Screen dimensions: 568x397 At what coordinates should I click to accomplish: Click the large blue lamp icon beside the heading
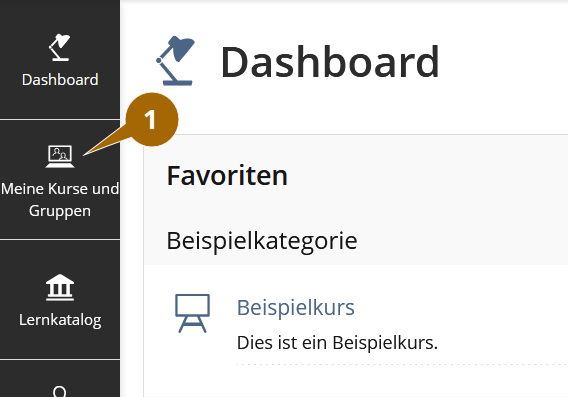coord(175,61)
